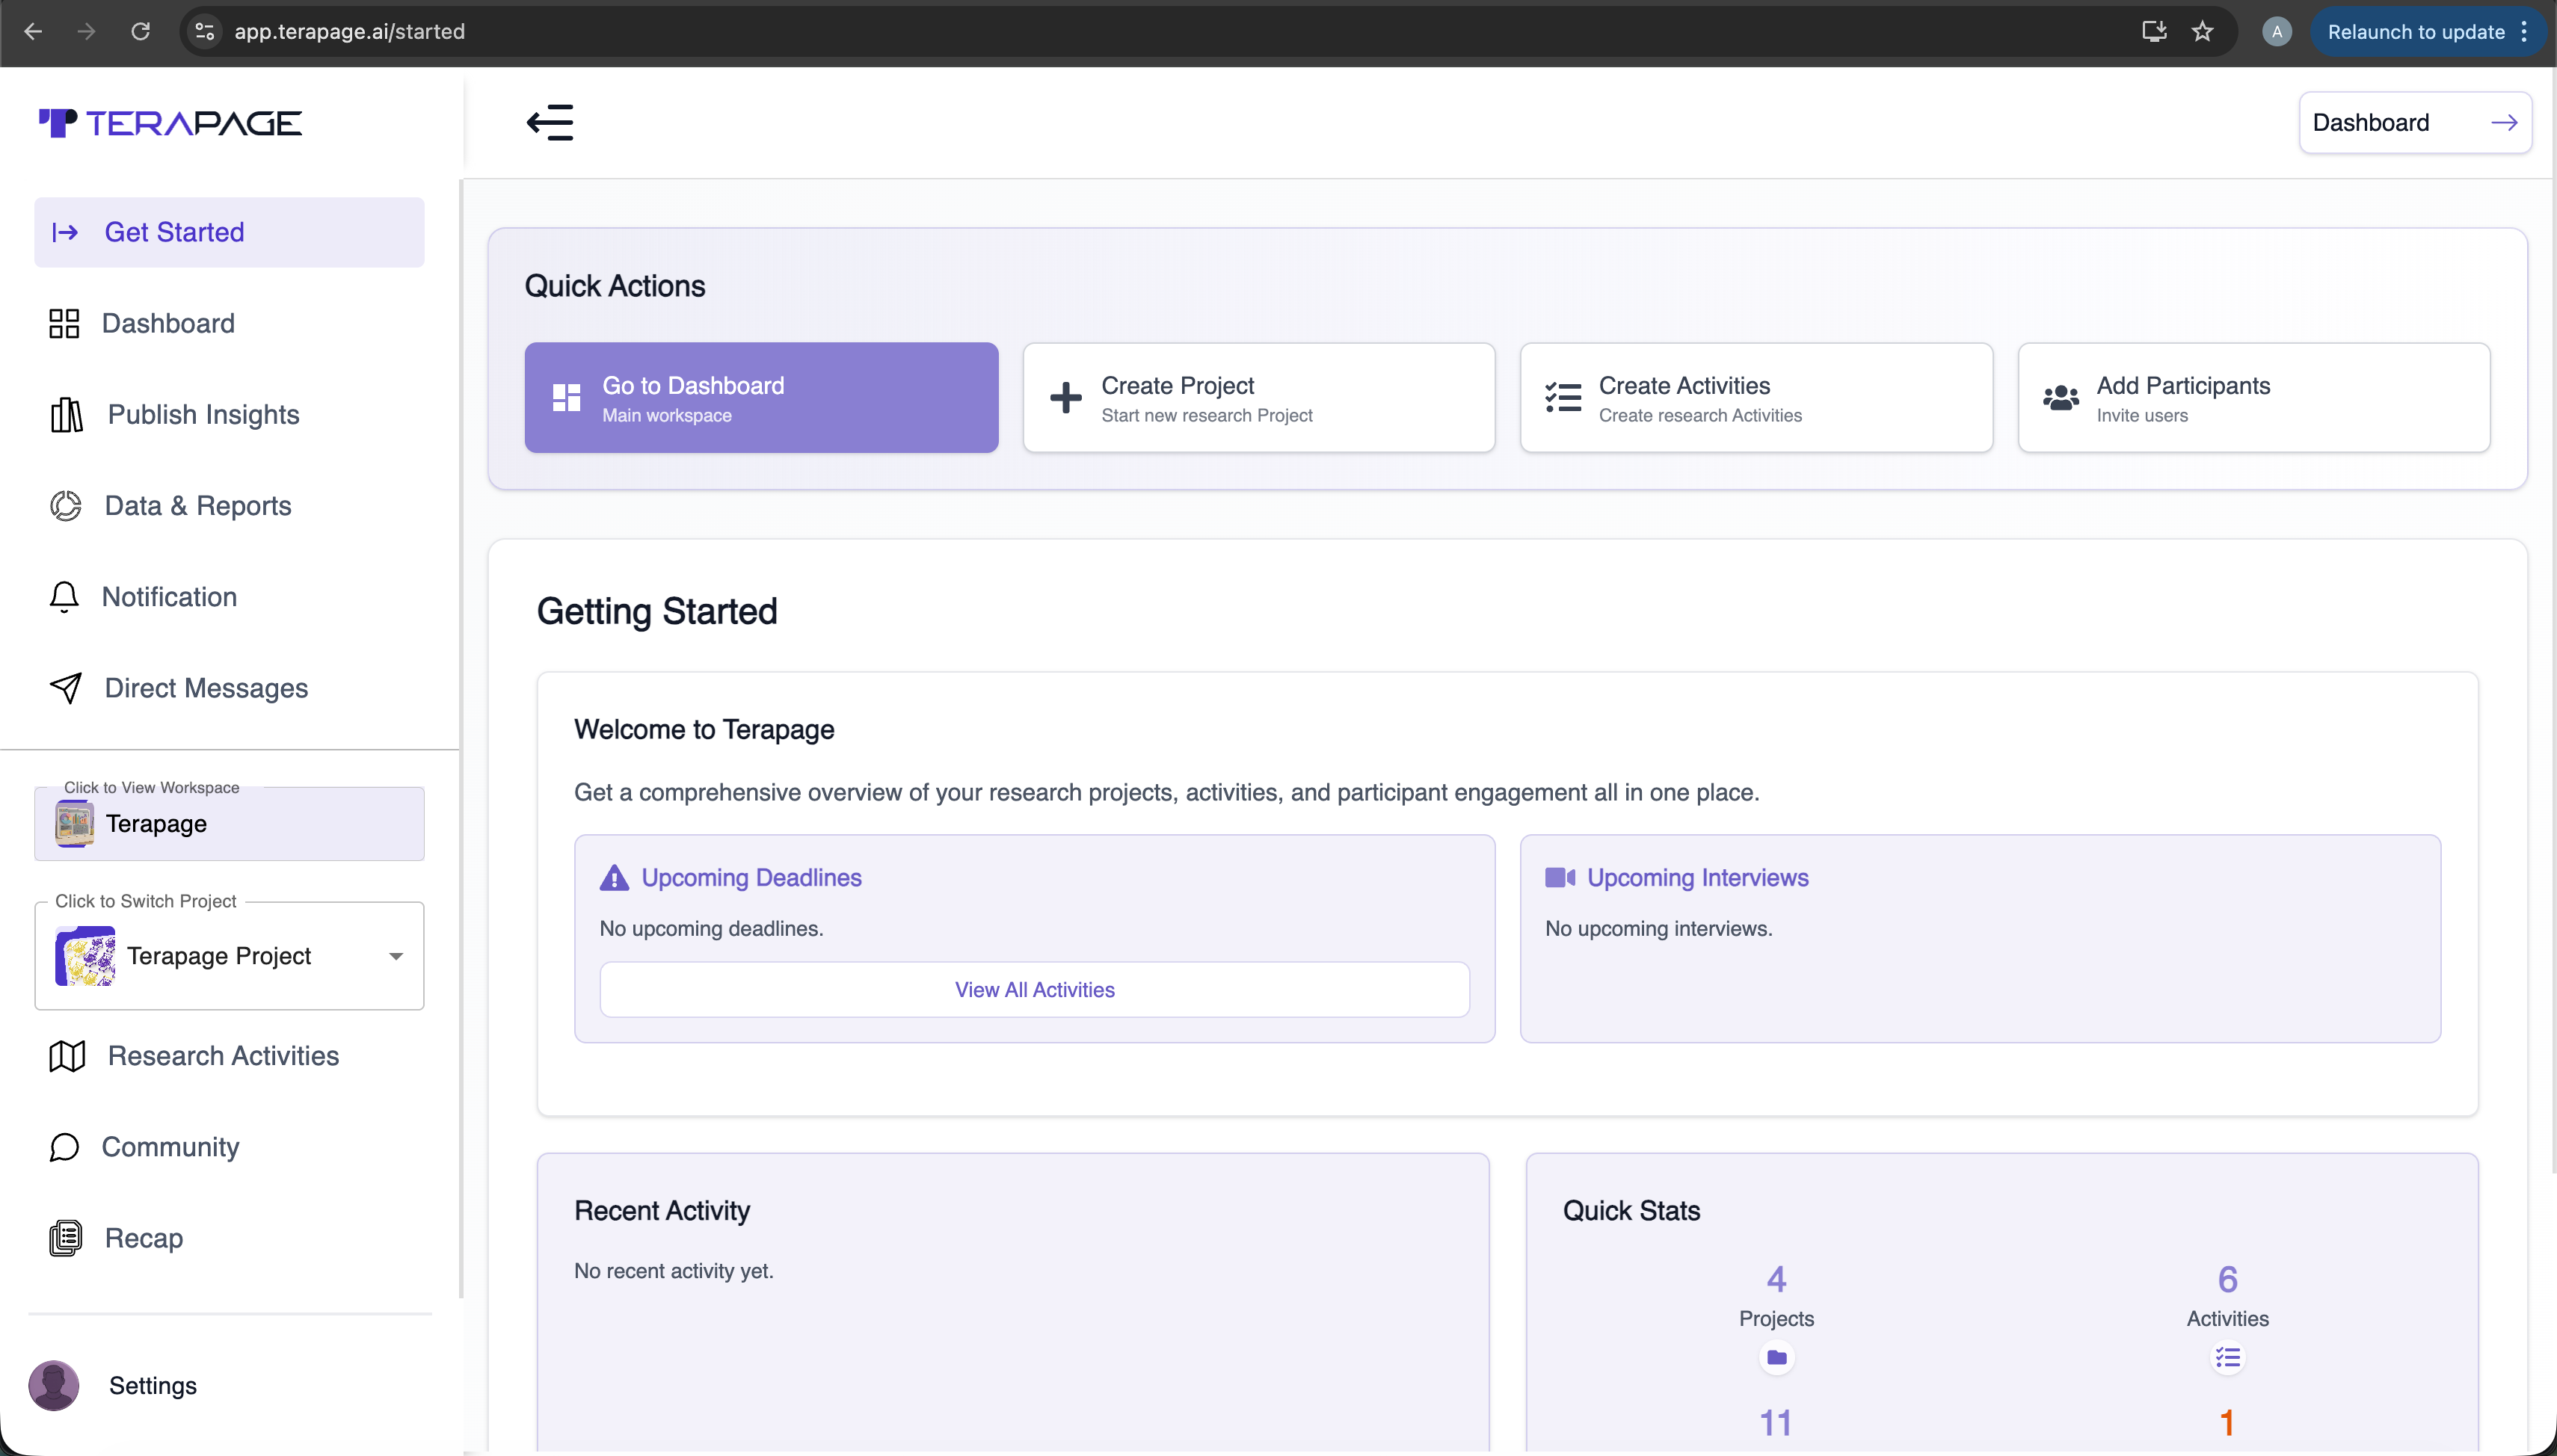Open Data & Reports in the sidebar
The image size is (2557, 1456).
coord(198,506)
